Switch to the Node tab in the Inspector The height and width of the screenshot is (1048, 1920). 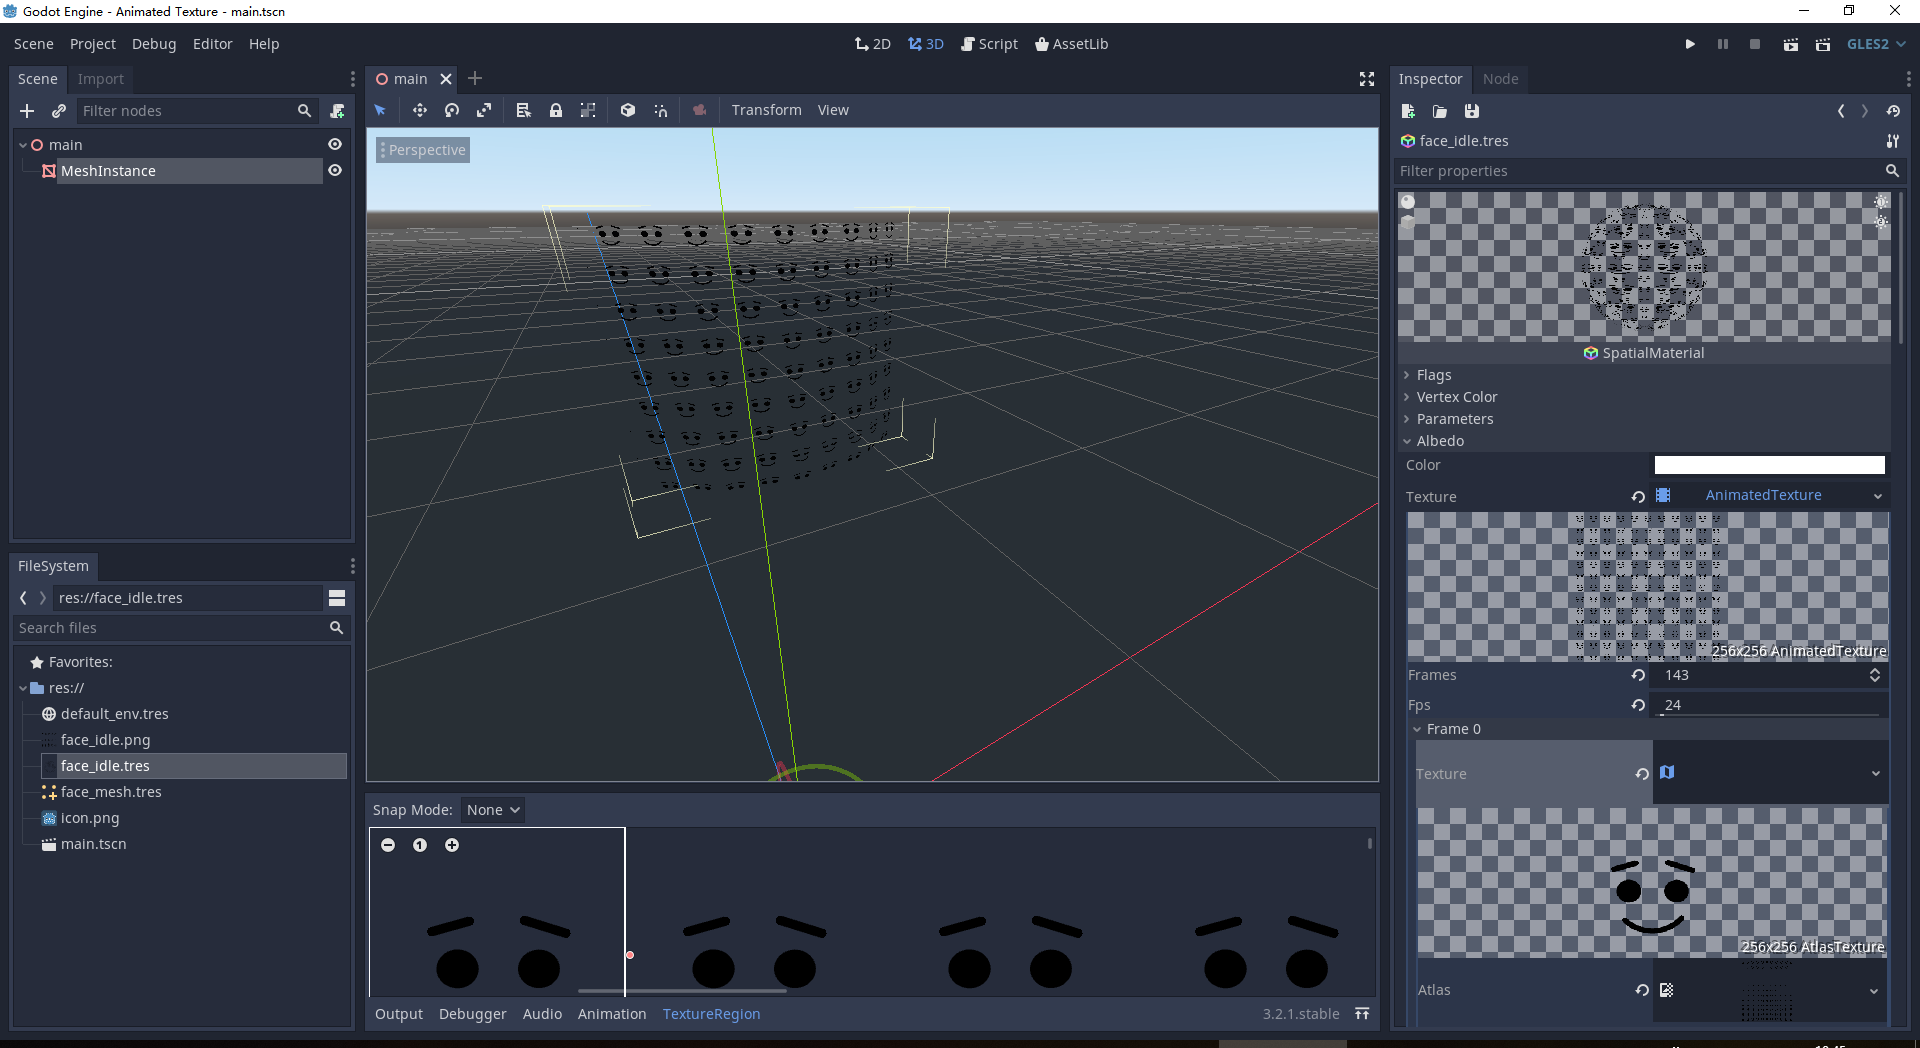pyautogui.click(x=1501, y=79)
